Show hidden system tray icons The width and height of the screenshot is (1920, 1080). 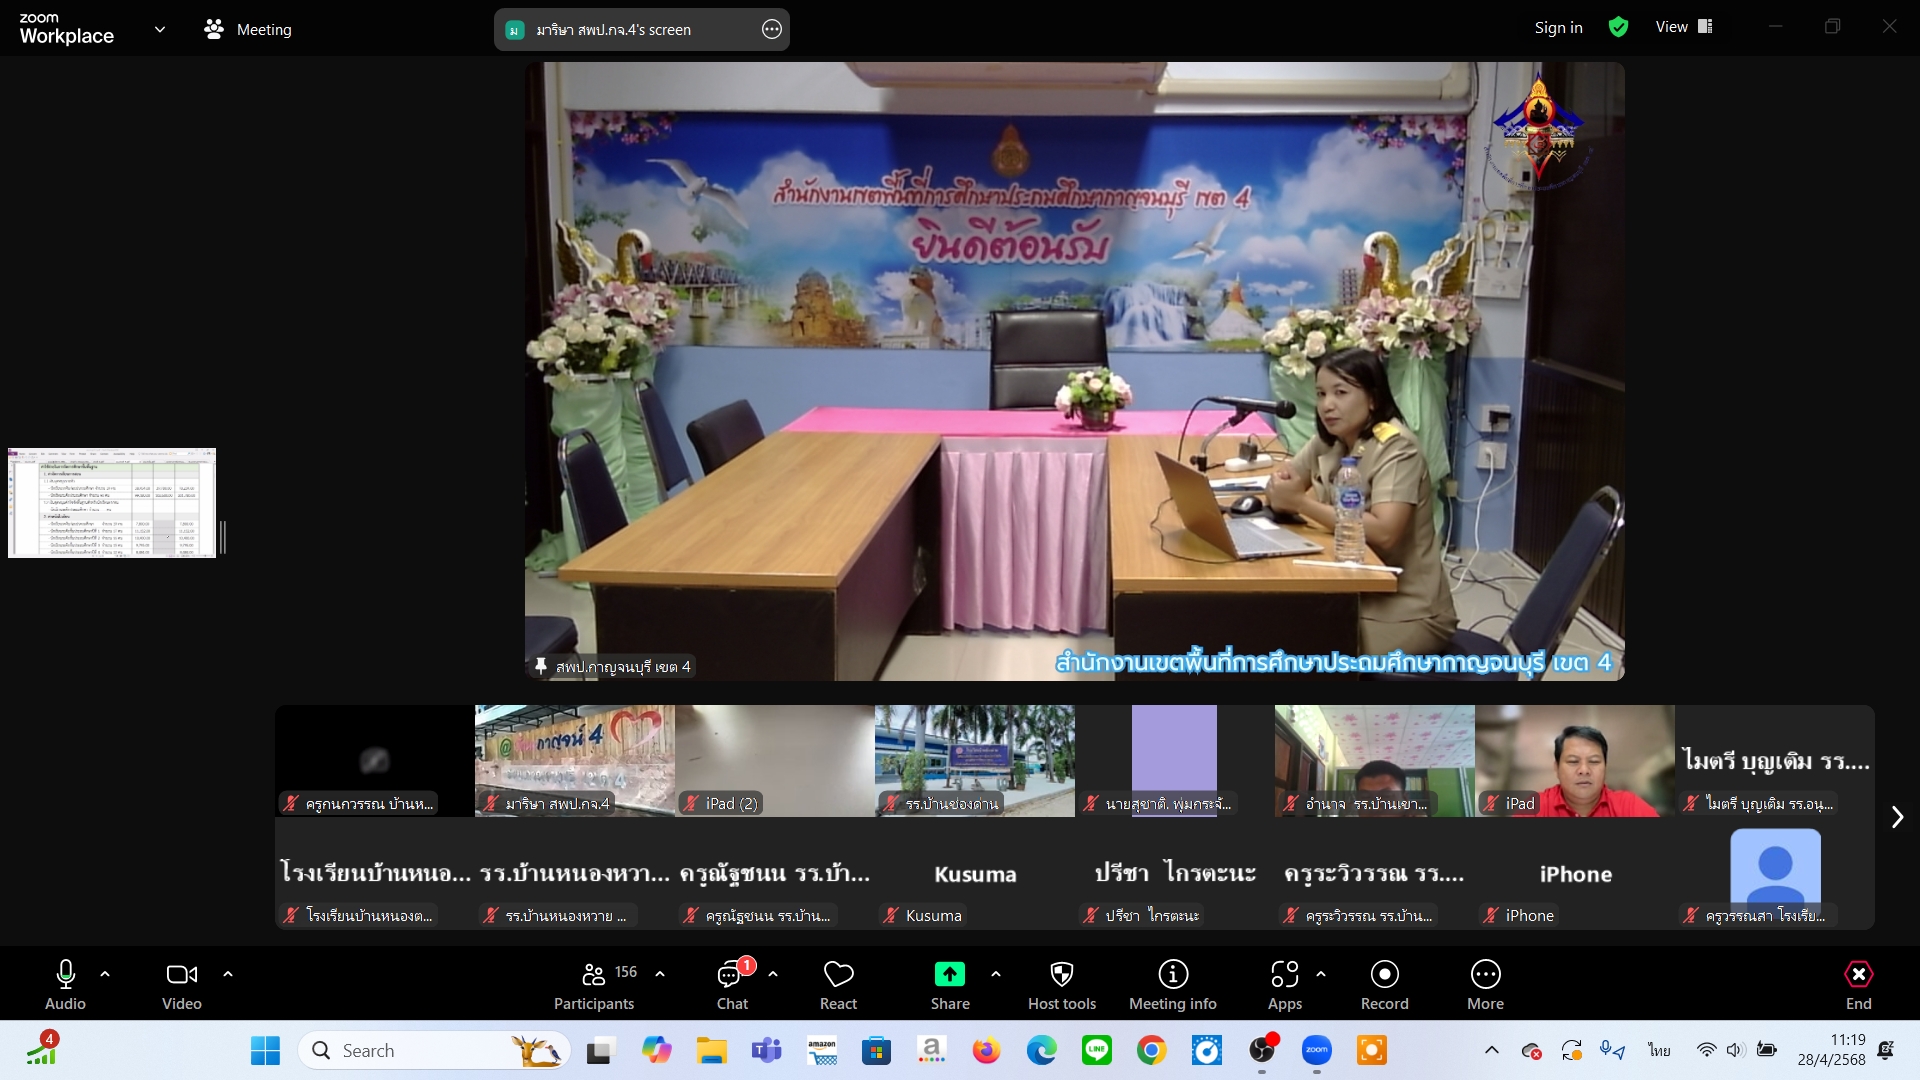point(1492,1050)
